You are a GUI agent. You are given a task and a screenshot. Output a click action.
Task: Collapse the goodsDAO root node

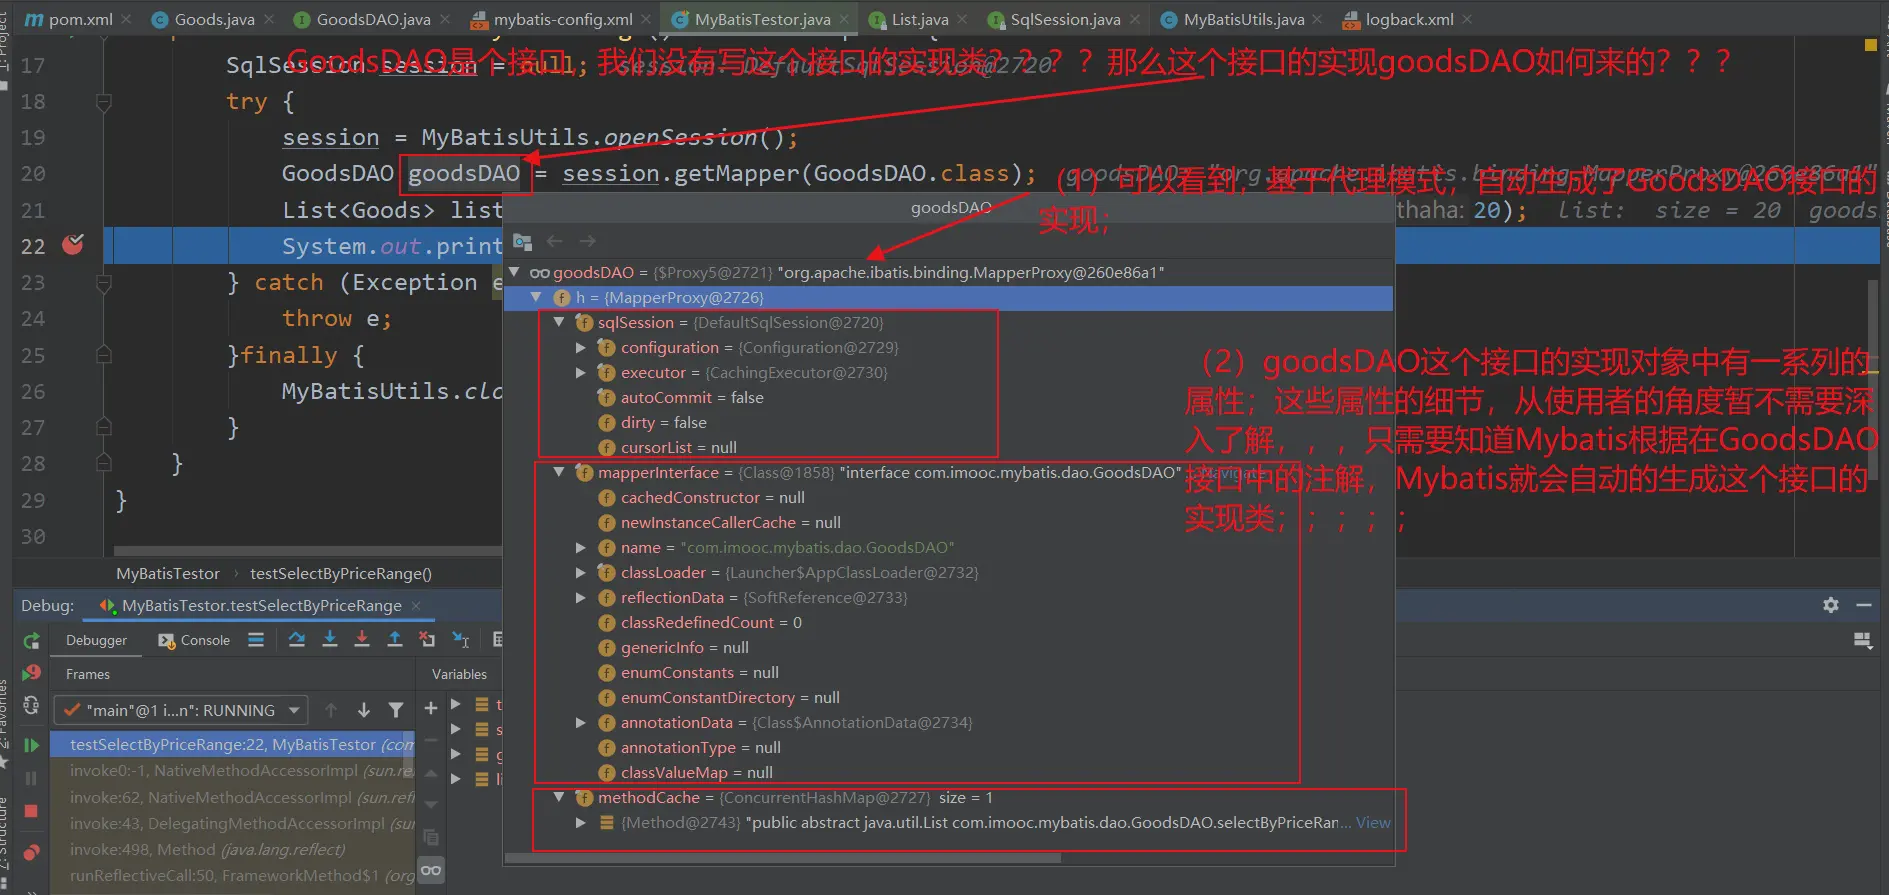tap(515, 272)
